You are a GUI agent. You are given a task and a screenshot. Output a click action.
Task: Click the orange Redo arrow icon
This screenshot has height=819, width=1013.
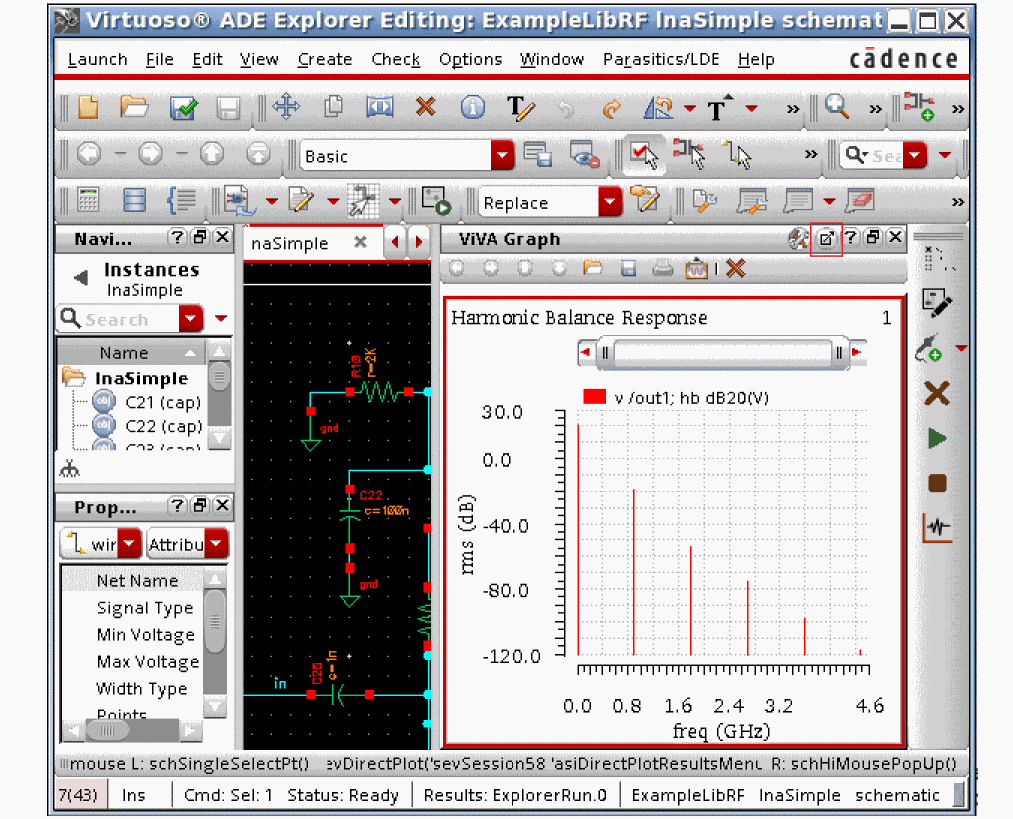pyautogui.click(x=612, y=108)
